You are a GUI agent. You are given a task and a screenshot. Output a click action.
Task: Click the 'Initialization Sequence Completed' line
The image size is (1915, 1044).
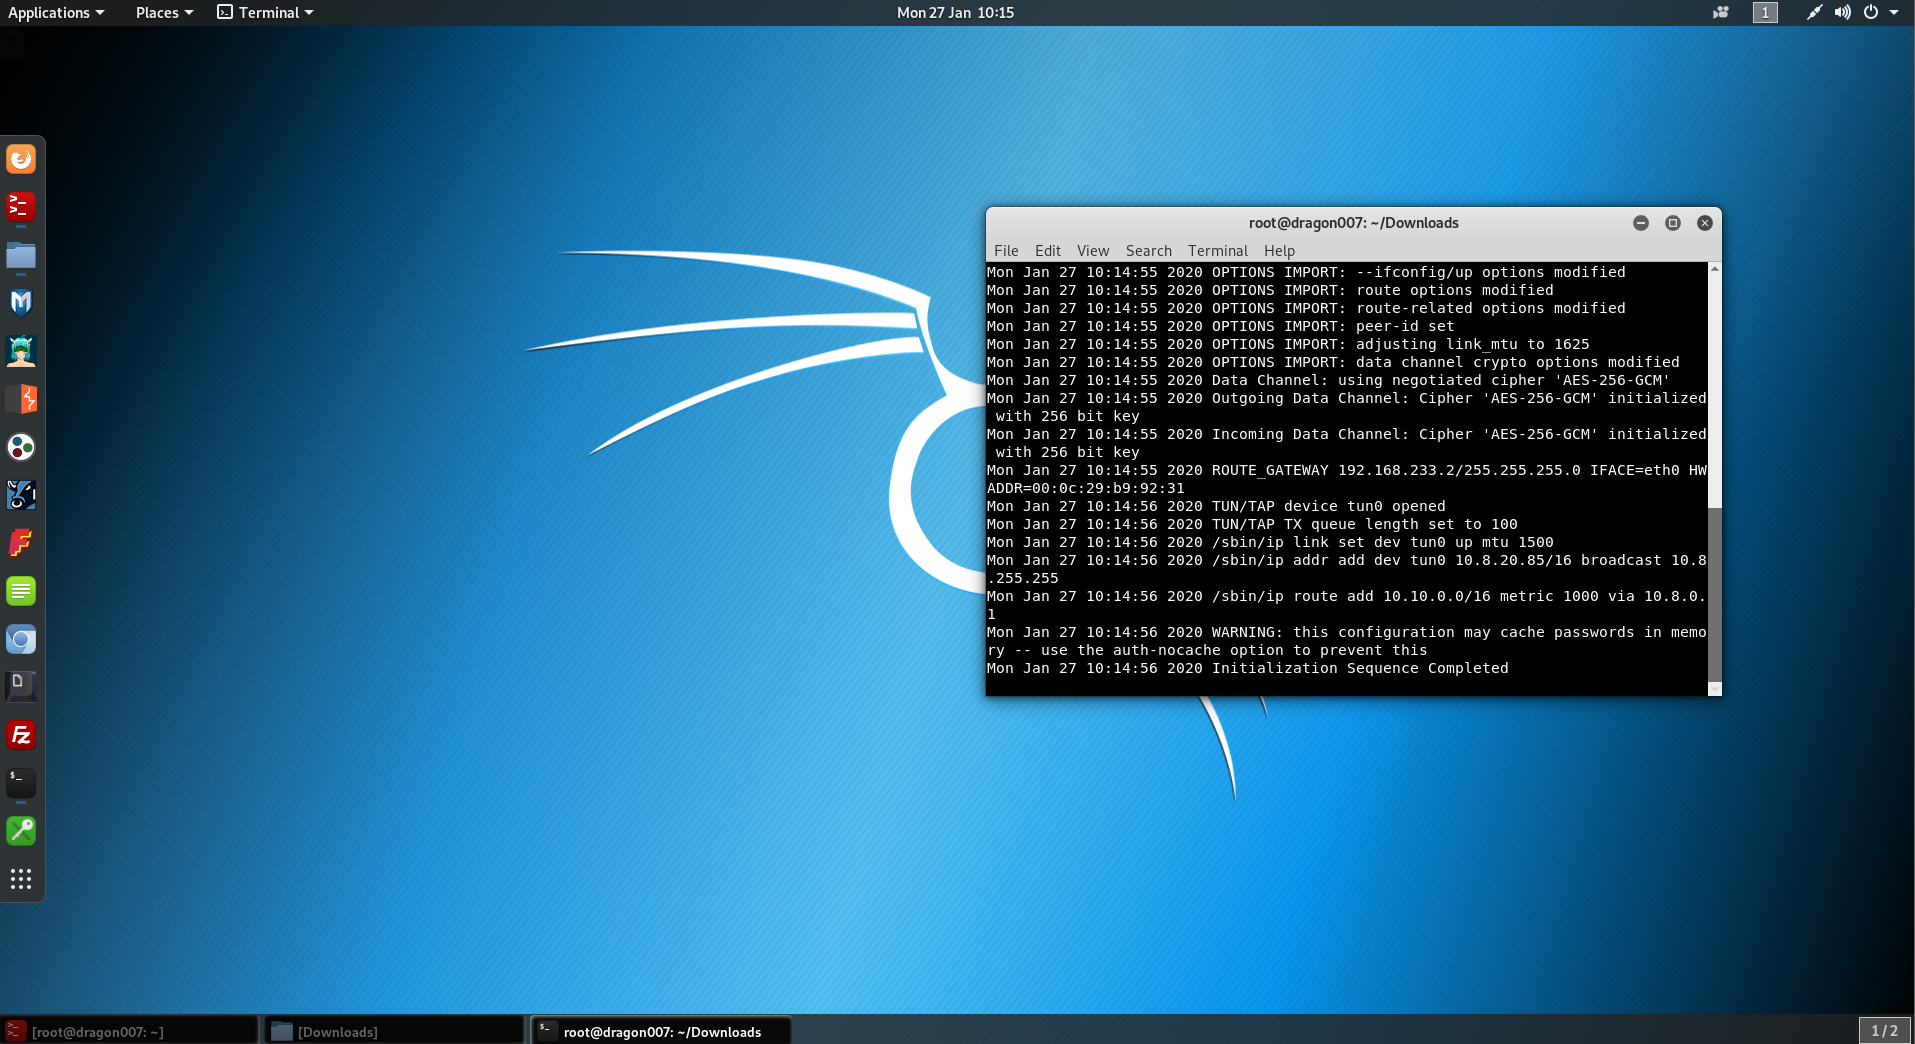pos(1247,668)
